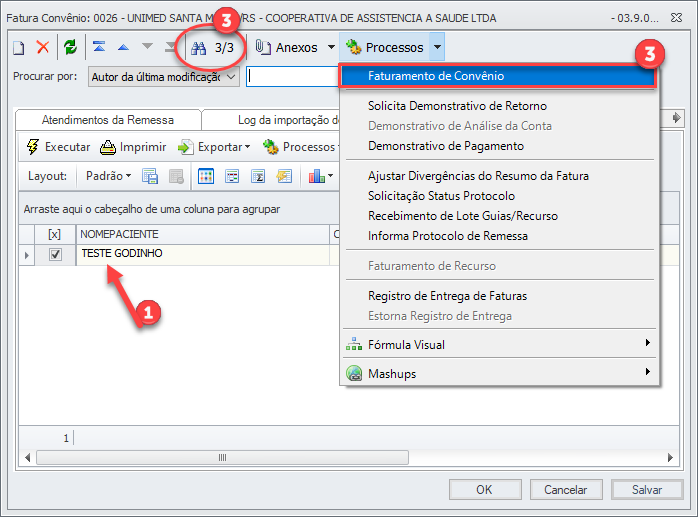Image resolution: width=698 pixels, height=517 pixels.
Task: Click the Executar button label
Action: [67, 147]
